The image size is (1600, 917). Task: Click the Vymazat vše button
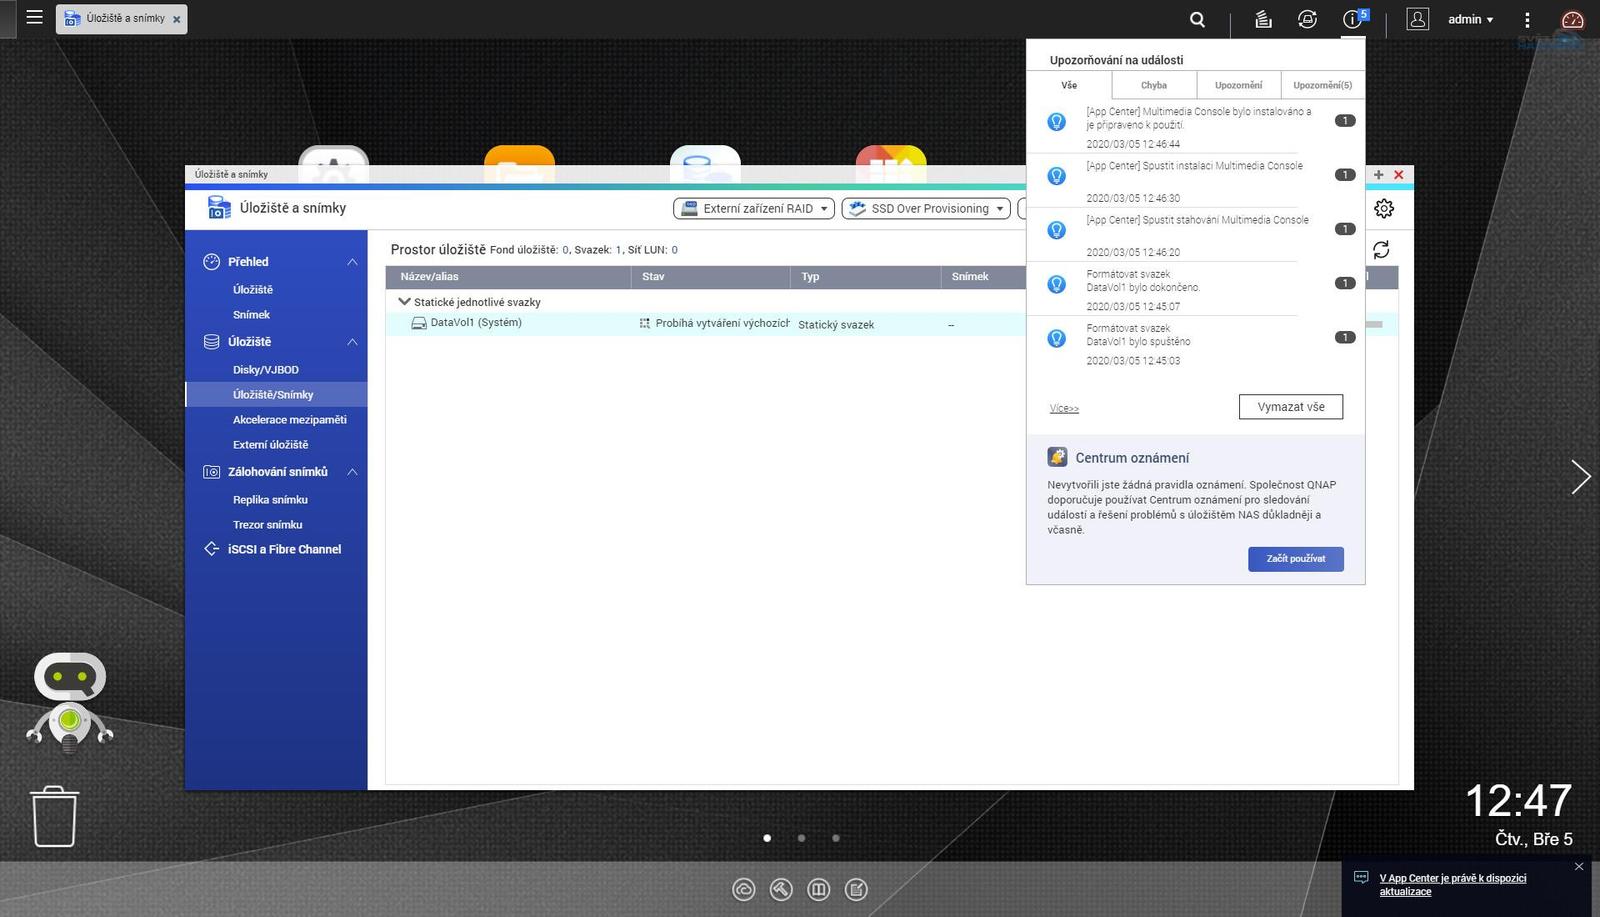pyautogui.click(x=1290, y=407)
